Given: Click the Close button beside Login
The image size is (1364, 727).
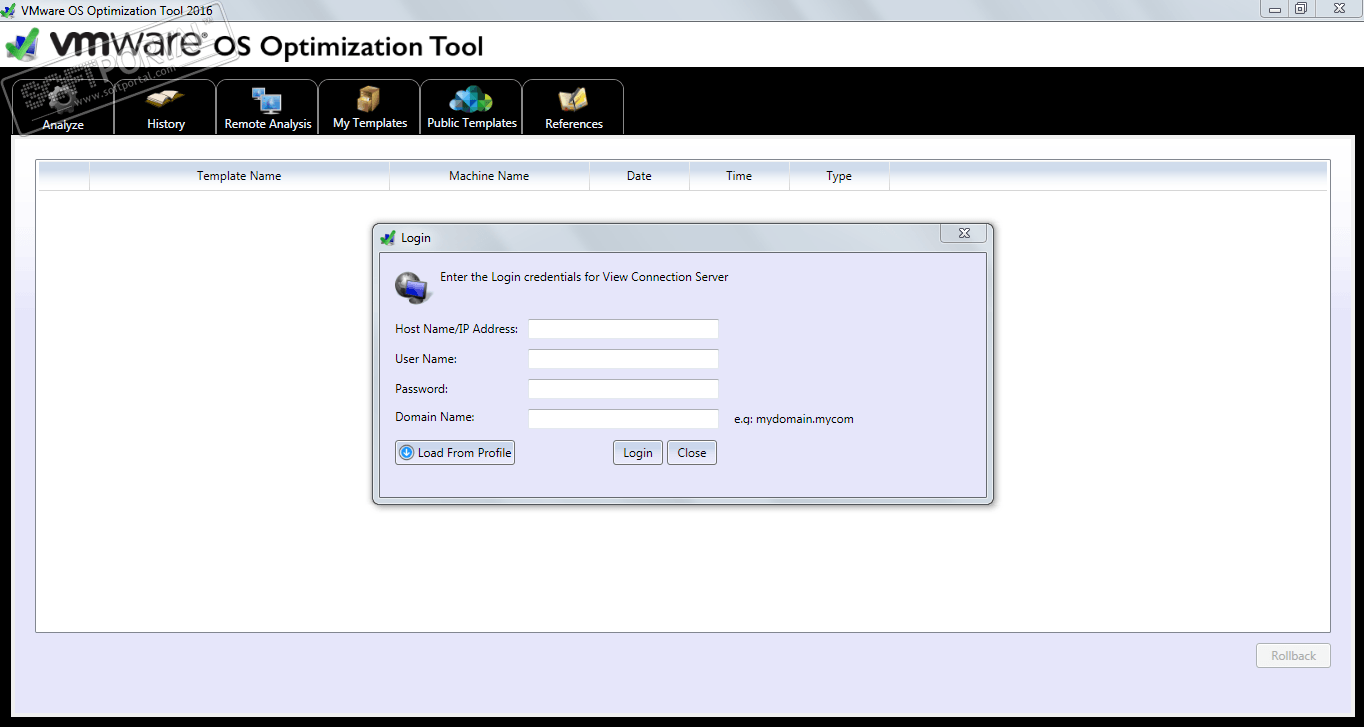Looking at the screenshot, I should point(692,453).
